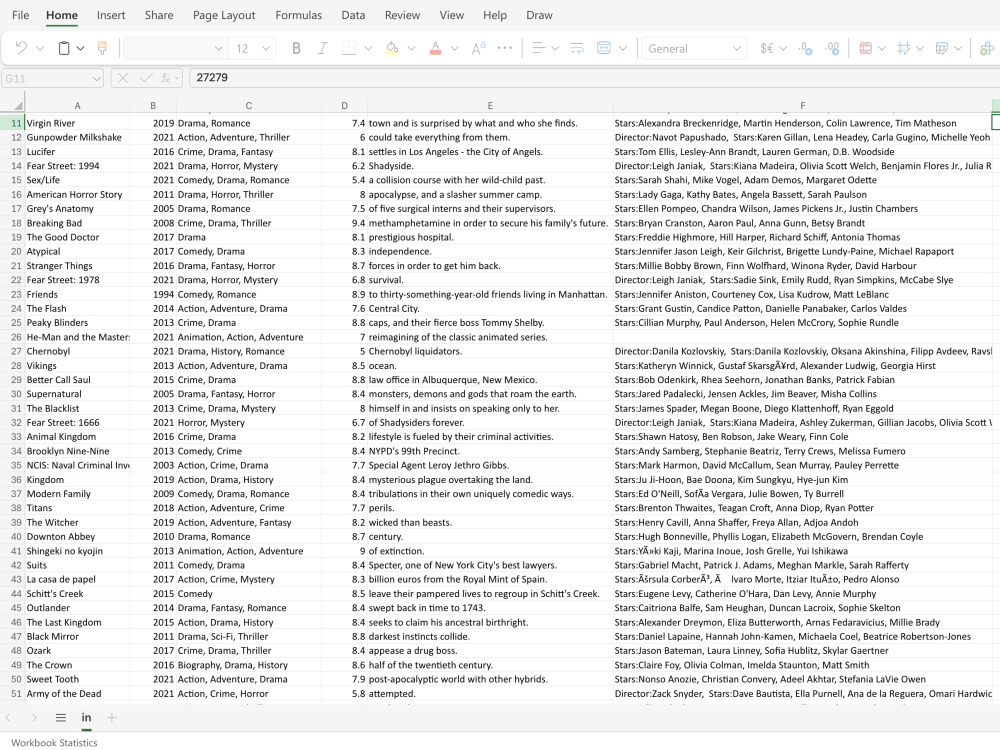Cancel formula entry X icon
Screen dimensions: 1000x750
pos(123,78)
